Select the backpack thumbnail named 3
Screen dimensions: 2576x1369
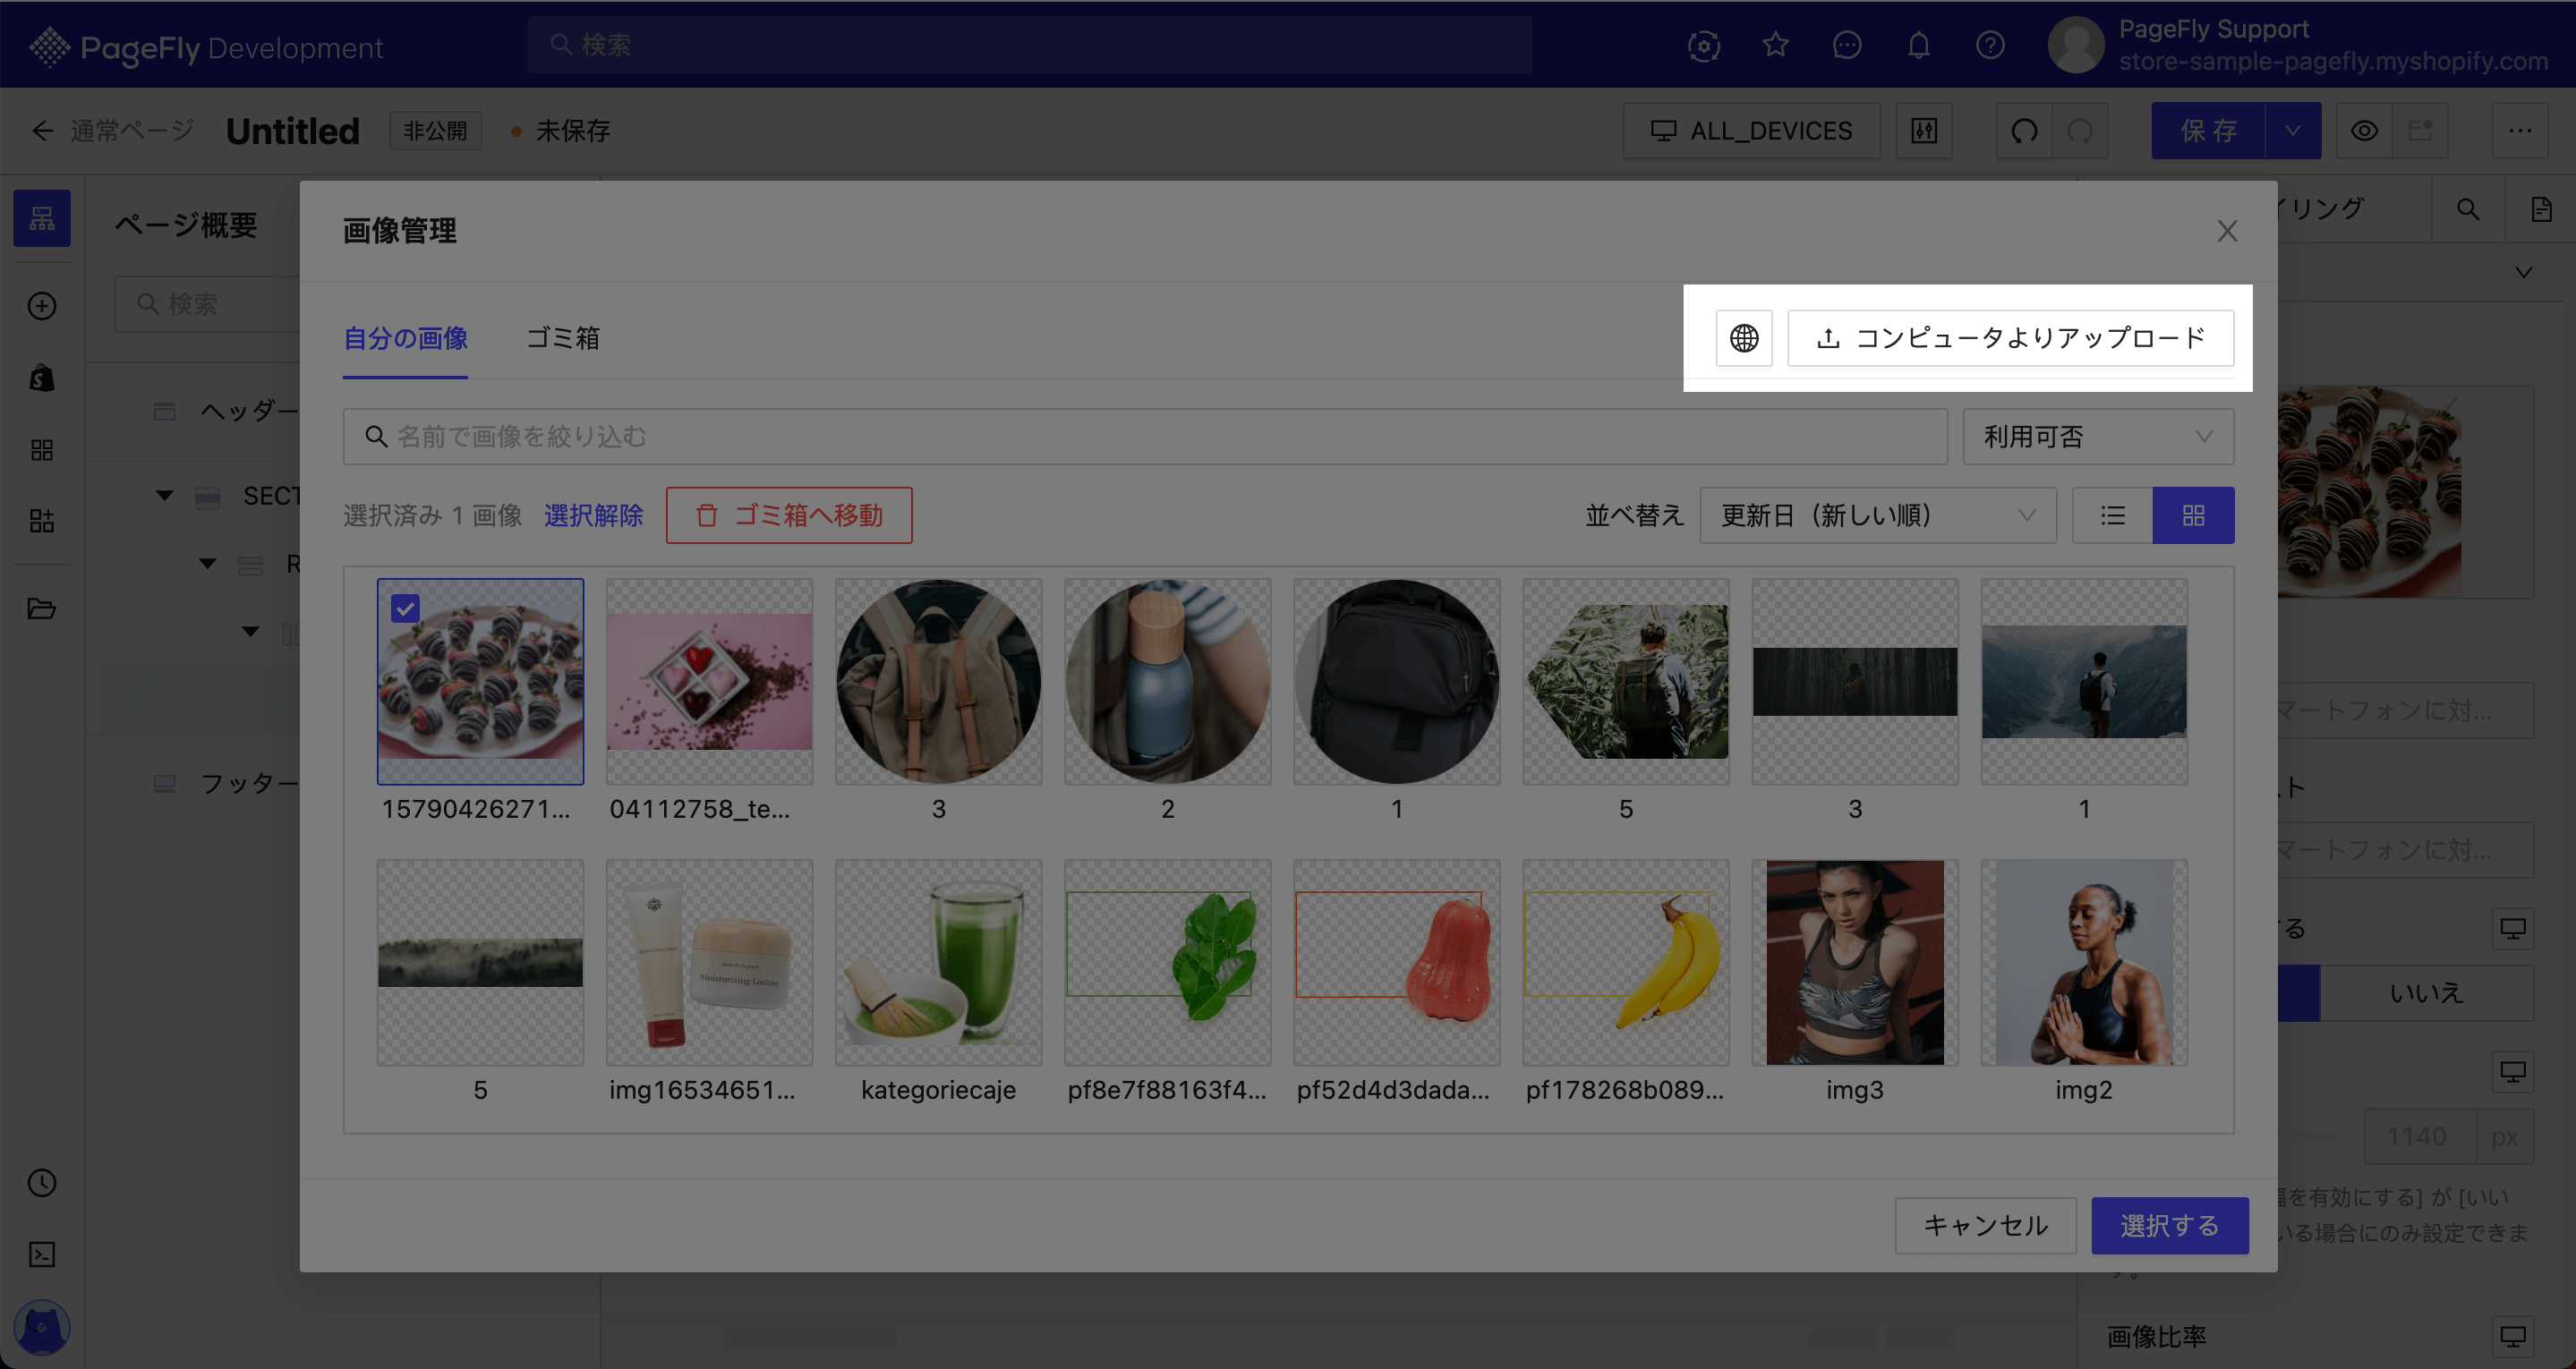point(938,681)
